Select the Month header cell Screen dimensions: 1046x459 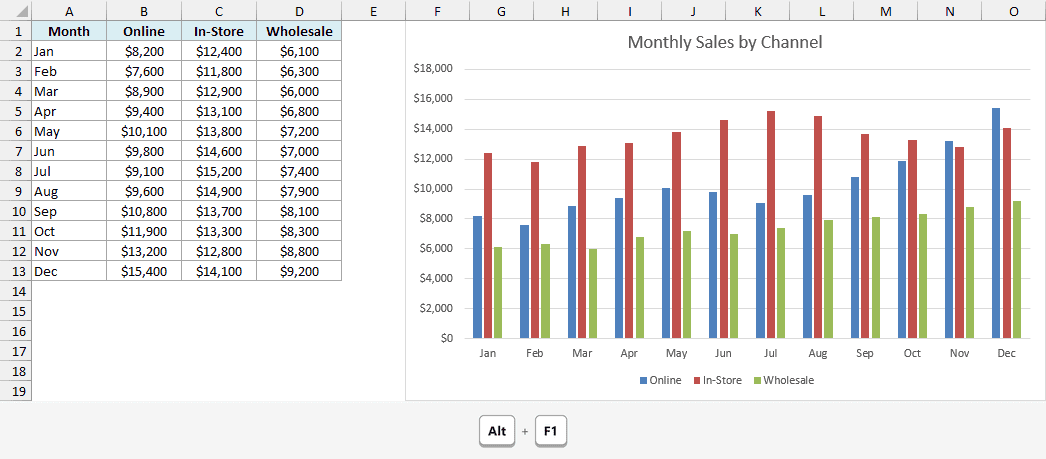coord(69,31)
